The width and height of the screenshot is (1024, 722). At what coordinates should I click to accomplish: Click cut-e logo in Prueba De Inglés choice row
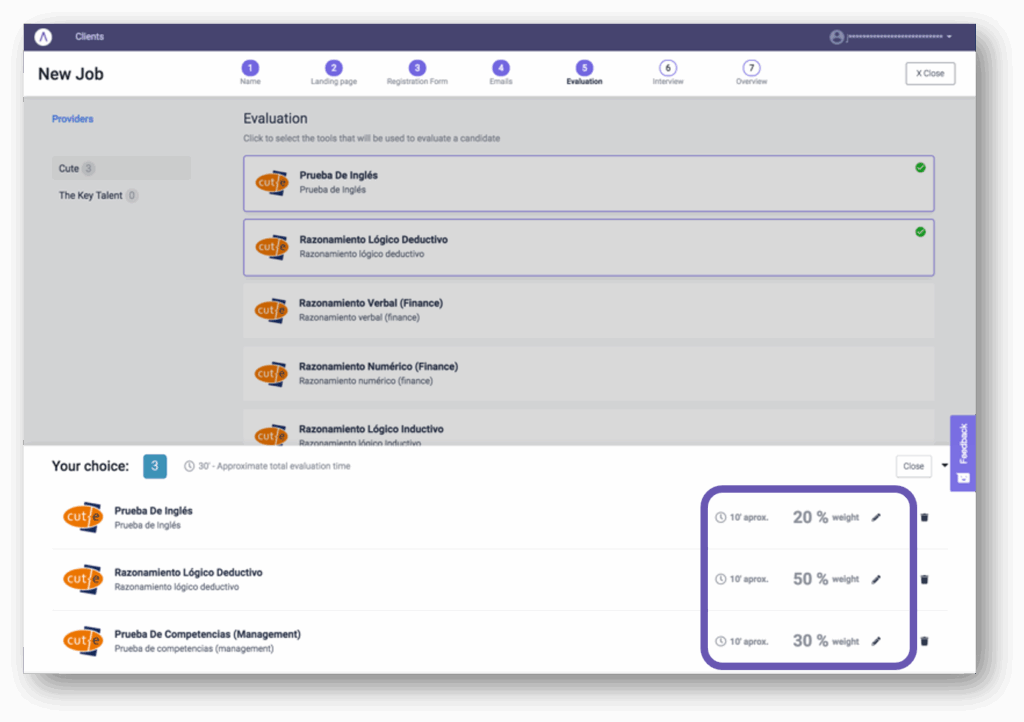(x=83, y=517)
